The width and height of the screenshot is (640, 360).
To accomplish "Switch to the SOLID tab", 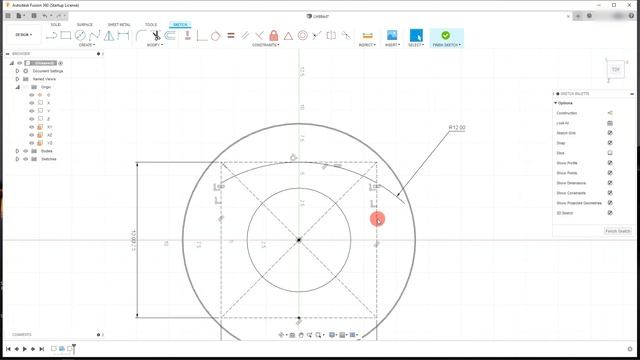I will (x=56, y=25).
